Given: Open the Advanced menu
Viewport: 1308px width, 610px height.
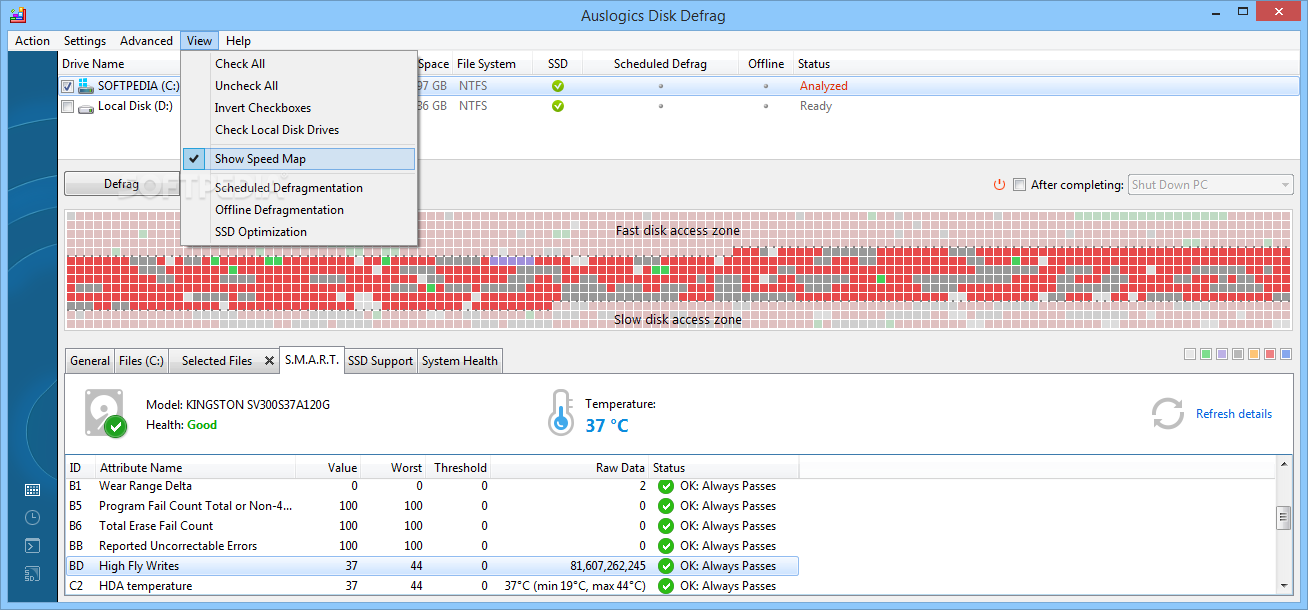Looking at the screenshot, I should (146, 41).
